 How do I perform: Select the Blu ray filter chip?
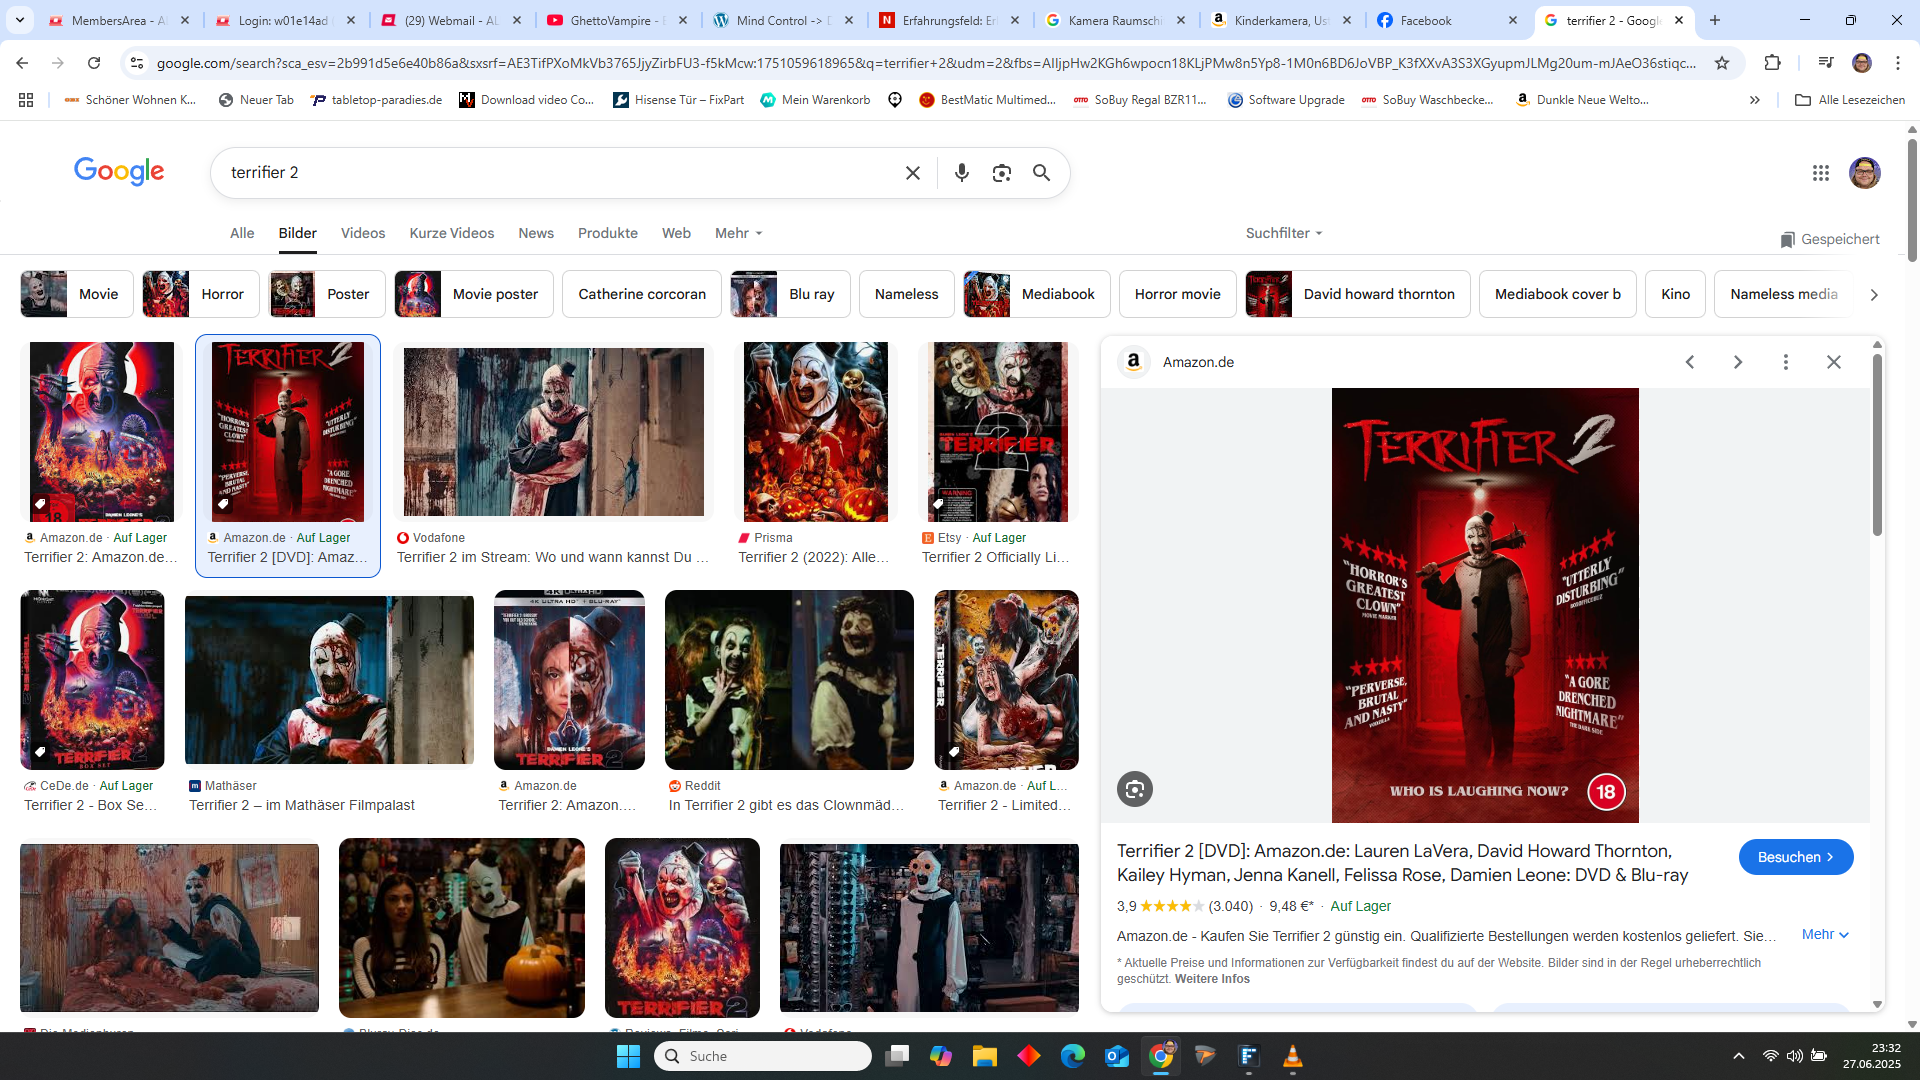(x=790, y=294)
